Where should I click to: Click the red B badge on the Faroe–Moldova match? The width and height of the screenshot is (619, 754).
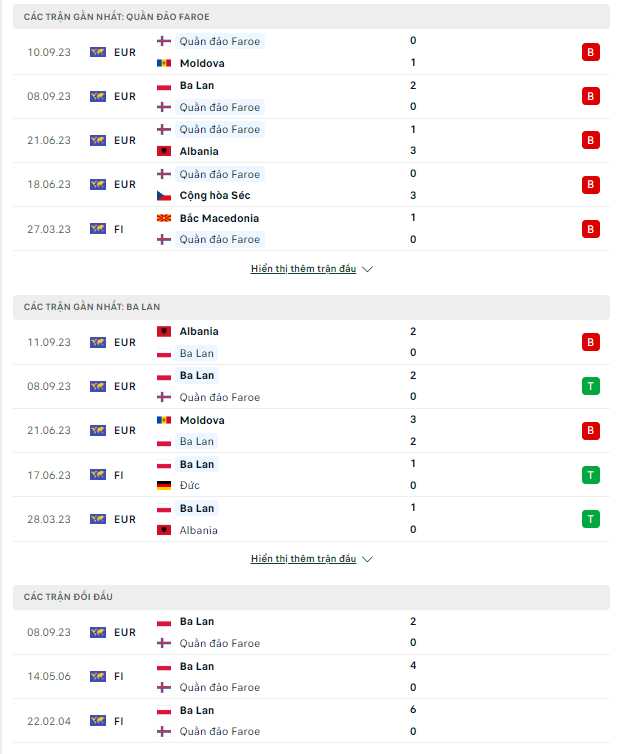click(590, 52)
